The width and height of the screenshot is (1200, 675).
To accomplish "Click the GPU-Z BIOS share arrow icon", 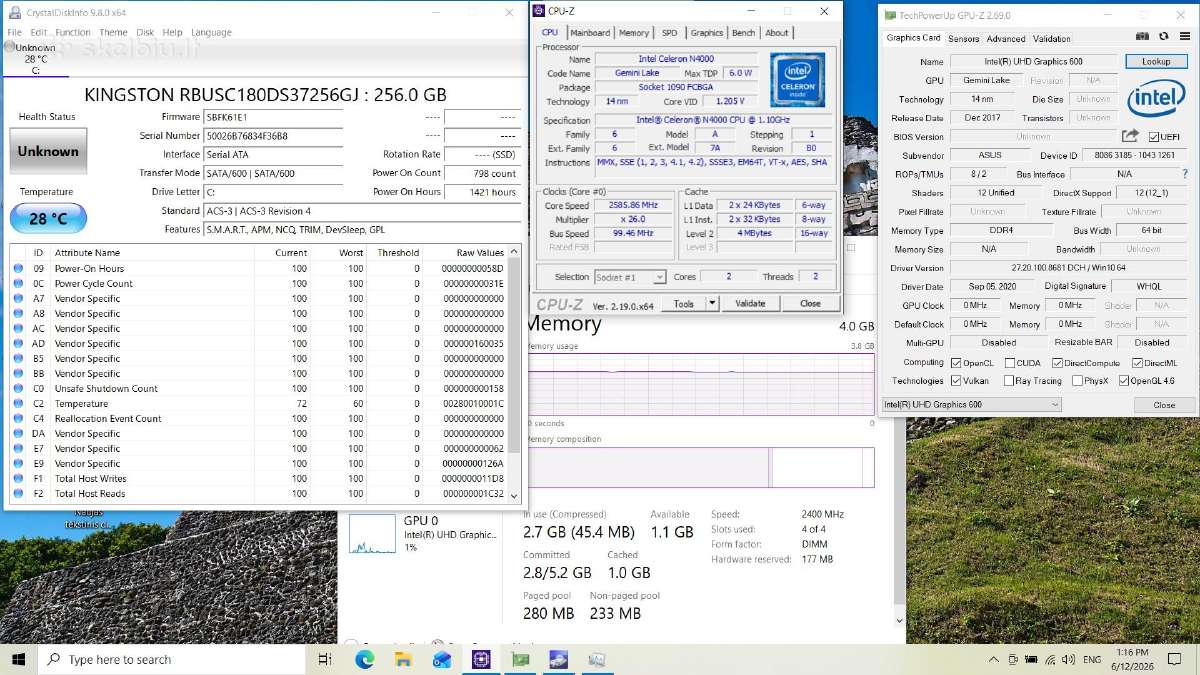I will [1130, 136].
